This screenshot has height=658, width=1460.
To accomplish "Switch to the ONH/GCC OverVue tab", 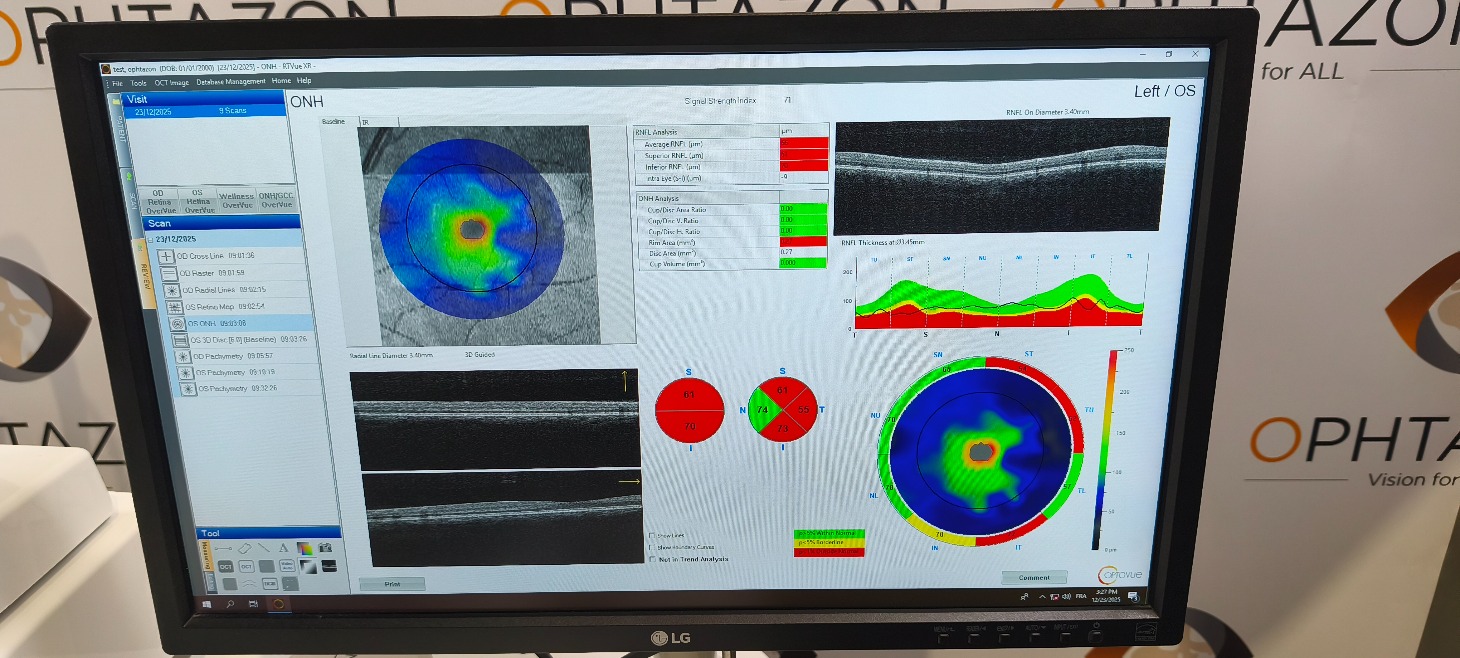I will pos(276,200).
